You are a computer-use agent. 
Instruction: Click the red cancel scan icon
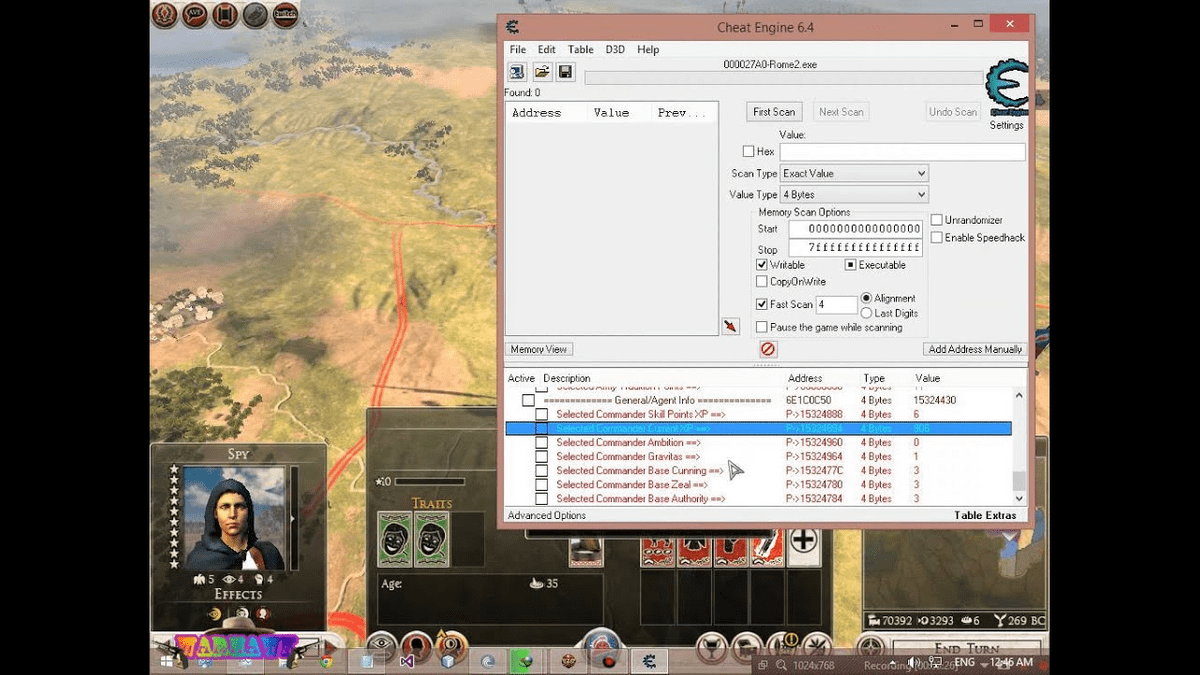767,348
